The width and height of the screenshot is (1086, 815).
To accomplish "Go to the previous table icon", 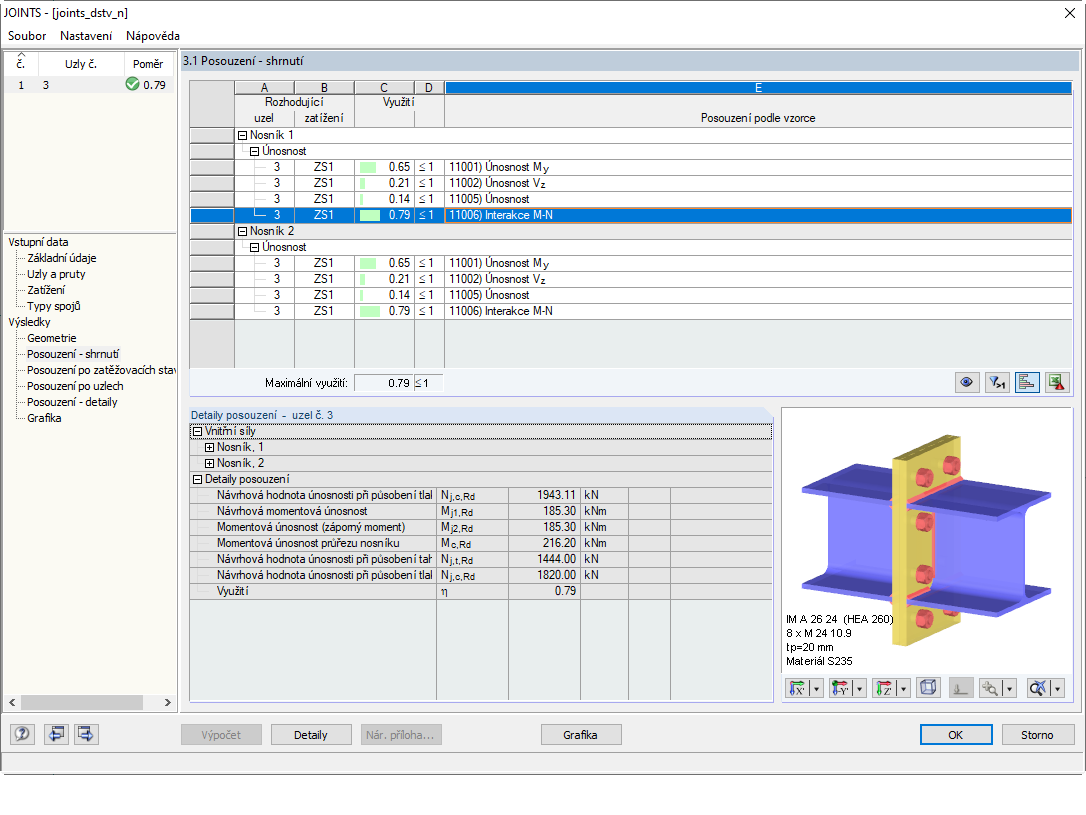I will coord(56,734).
